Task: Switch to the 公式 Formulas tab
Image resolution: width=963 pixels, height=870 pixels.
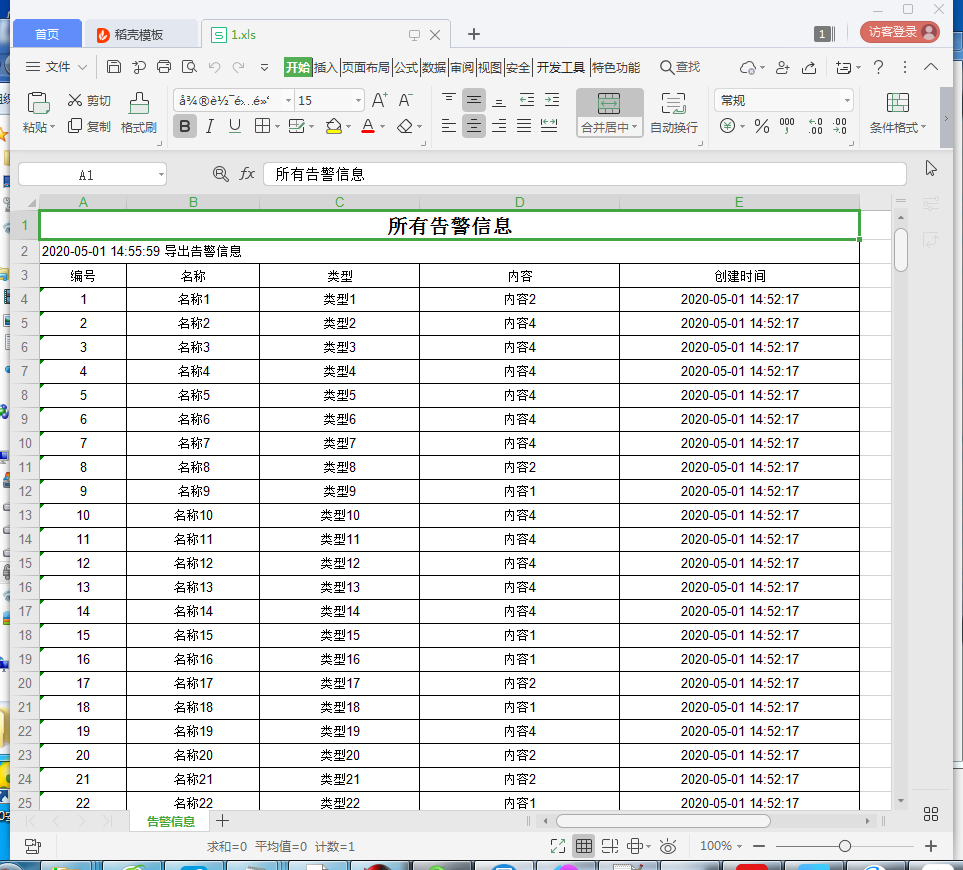Action: (406, 67)
